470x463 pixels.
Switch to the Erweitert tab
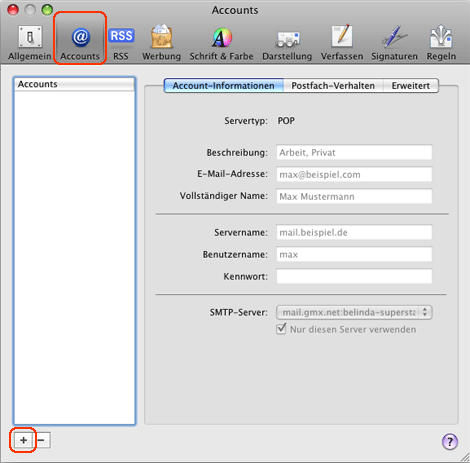(x=411, y=86)
